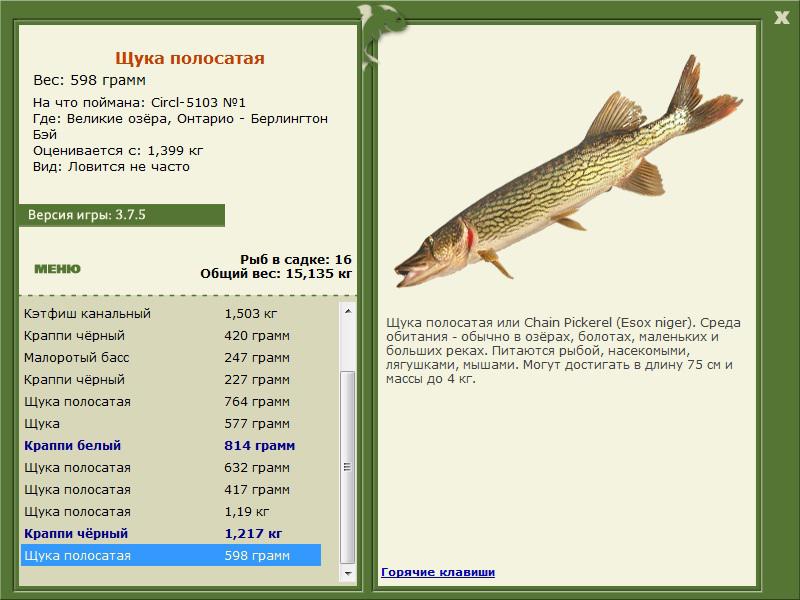
Task: Select Краппи чёрный 1,217 кг row
Action: (x=171, y=533)
